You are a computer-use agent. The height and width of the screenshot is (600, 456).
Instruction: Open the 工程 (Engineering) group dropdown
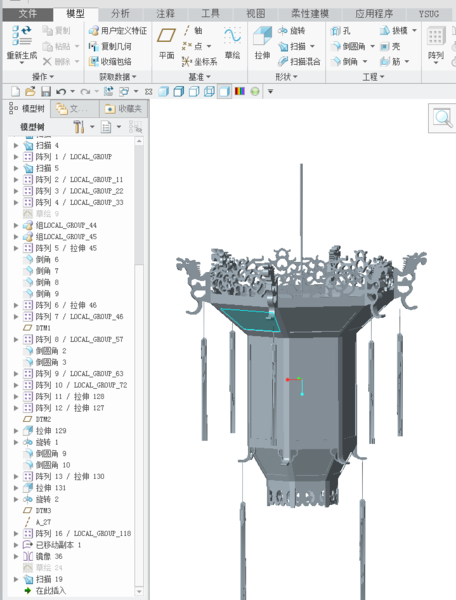point(373,77)
